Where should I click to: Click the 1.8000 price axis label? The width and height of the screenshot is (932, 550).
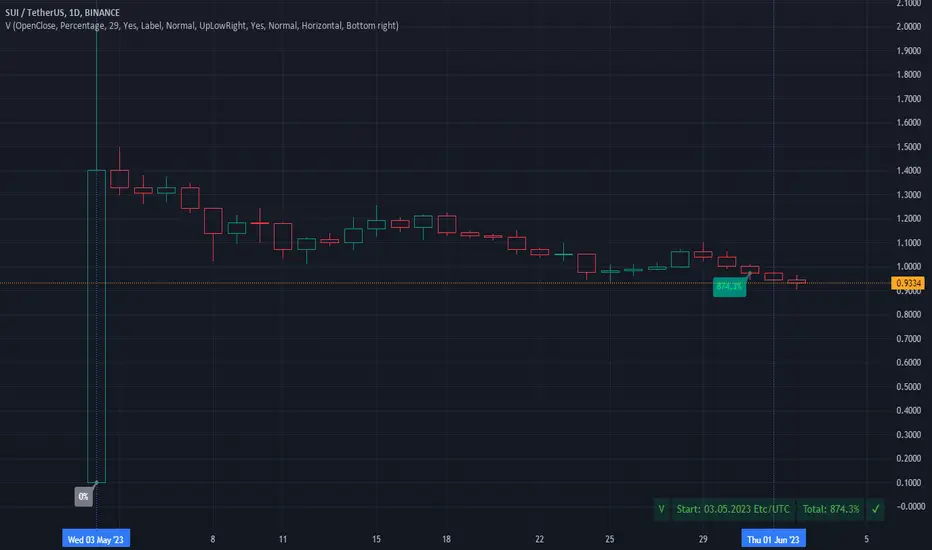click(909, 75)
